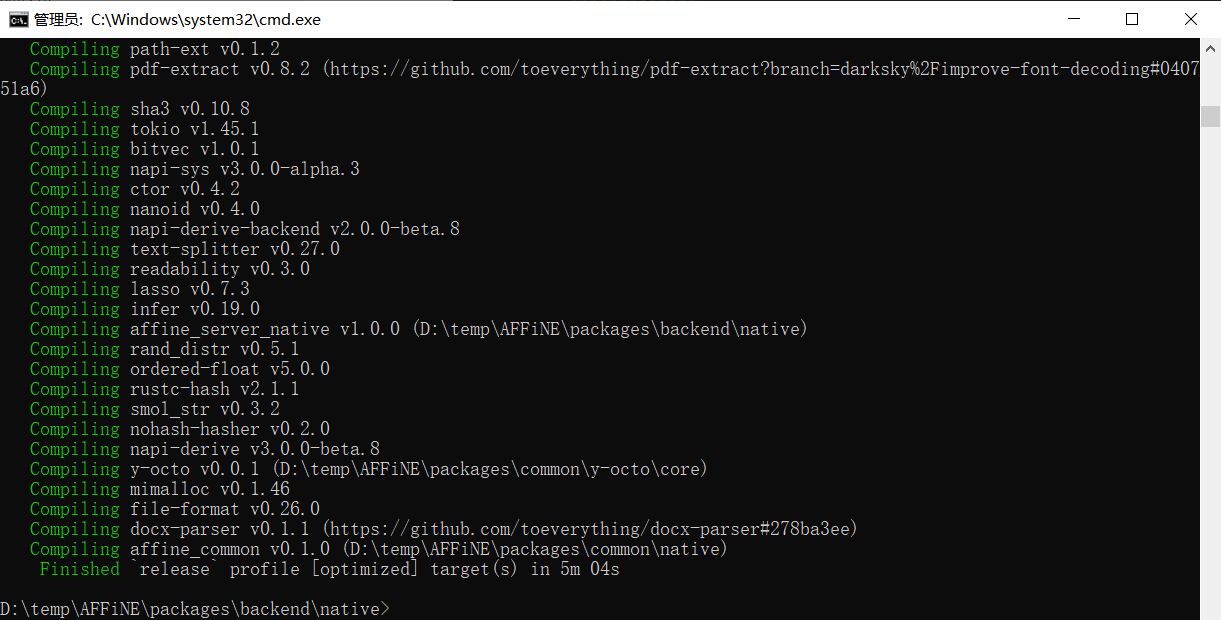Click the affine_server_native package path
The image size is (1221, 620).
[609, 329]
